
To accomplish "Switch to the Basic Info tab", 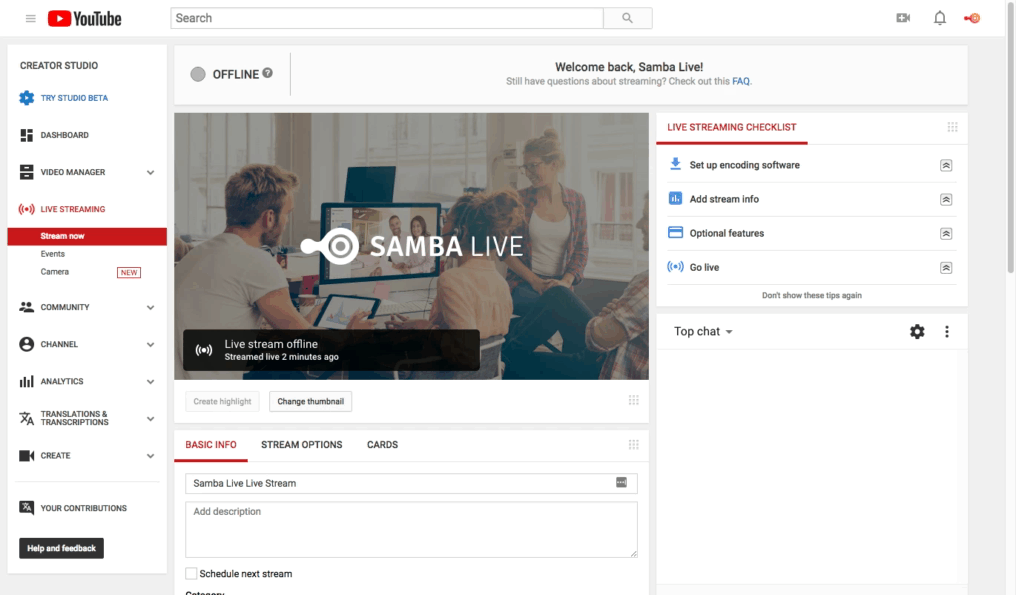I will point(211,445).
